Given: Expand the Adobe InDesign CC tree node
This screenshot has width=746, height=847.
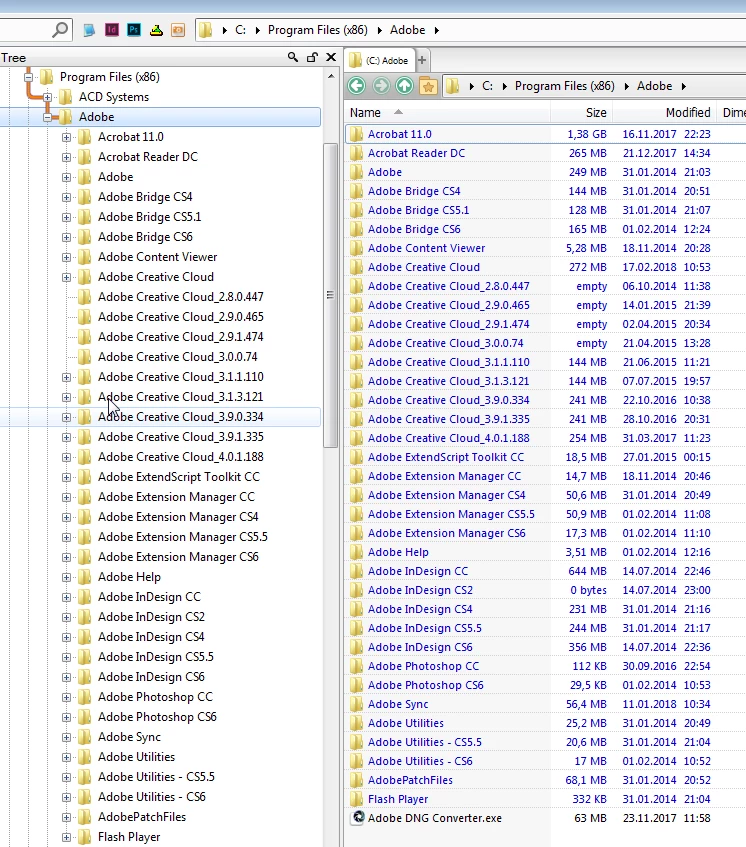Looking at the screenshot, I should [x=66, y=597].
